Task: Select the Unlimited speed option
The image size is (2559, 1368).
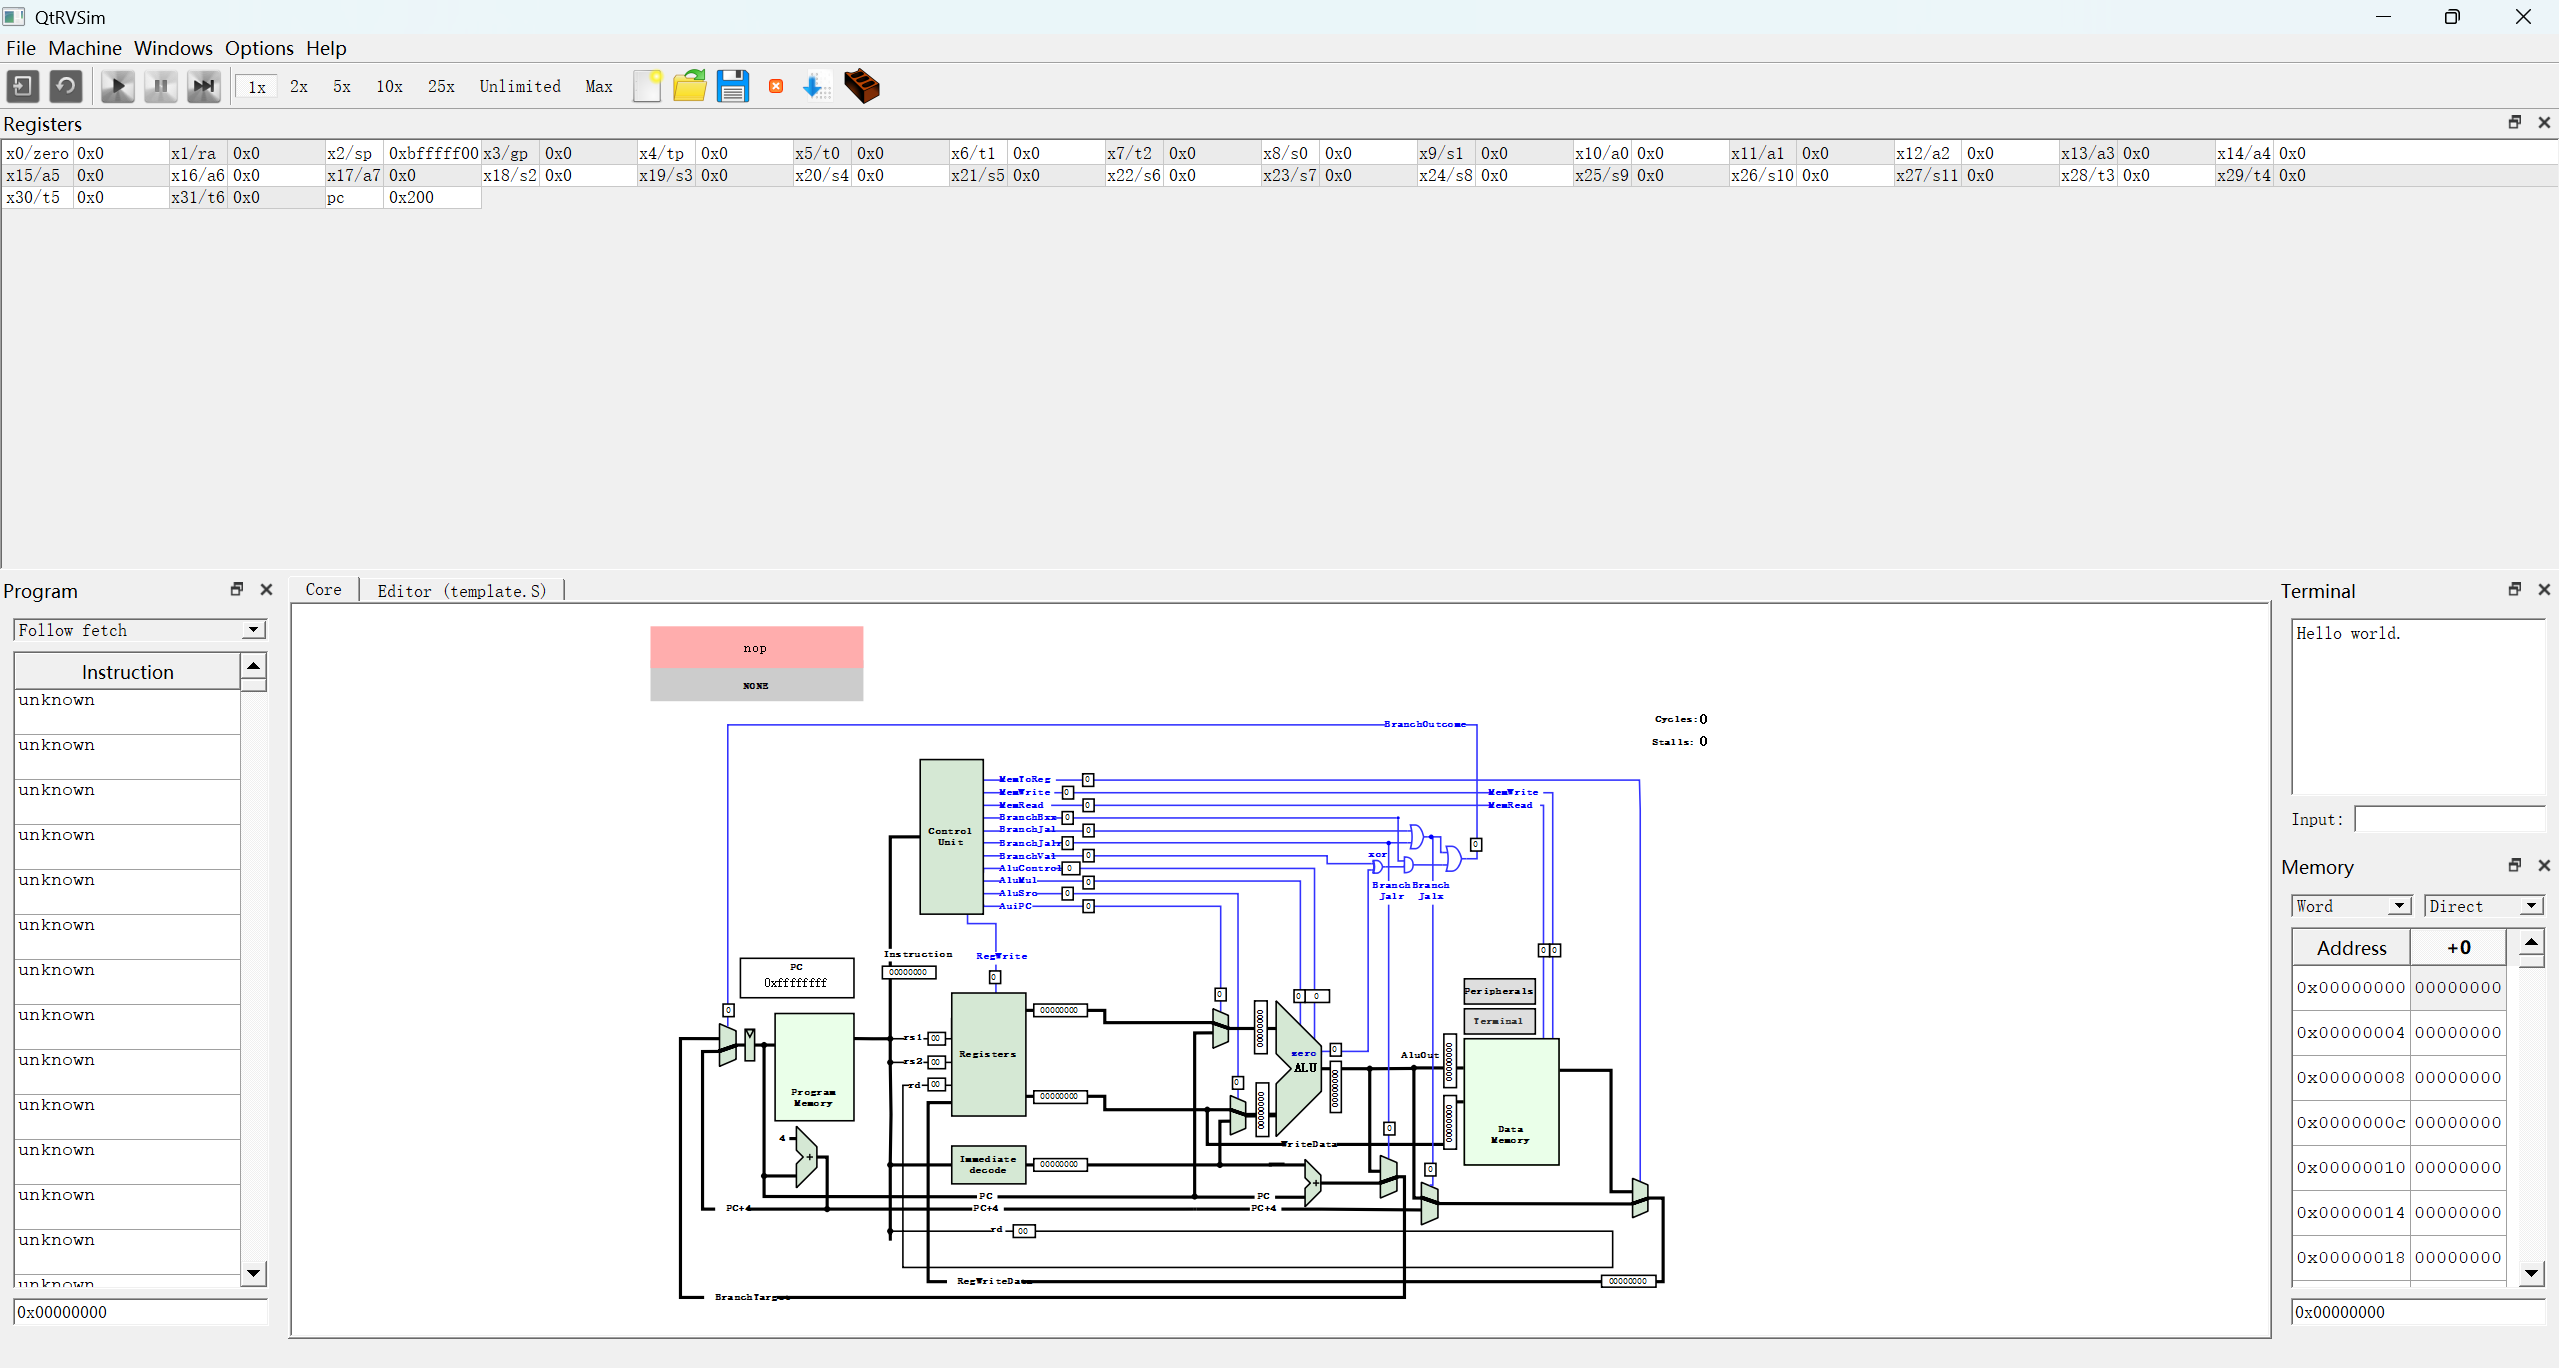Action: (520, 87)
